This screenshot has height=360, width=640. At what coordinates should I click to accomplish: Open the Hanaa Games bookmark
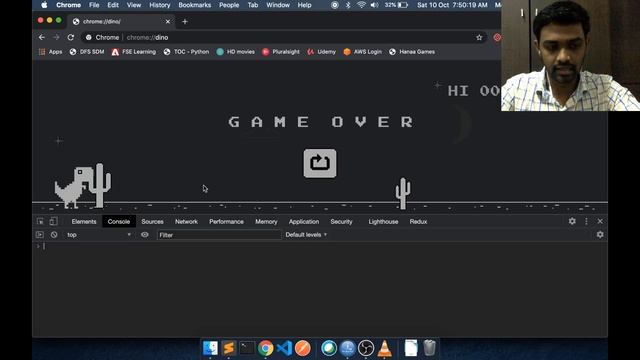(412, 52)
